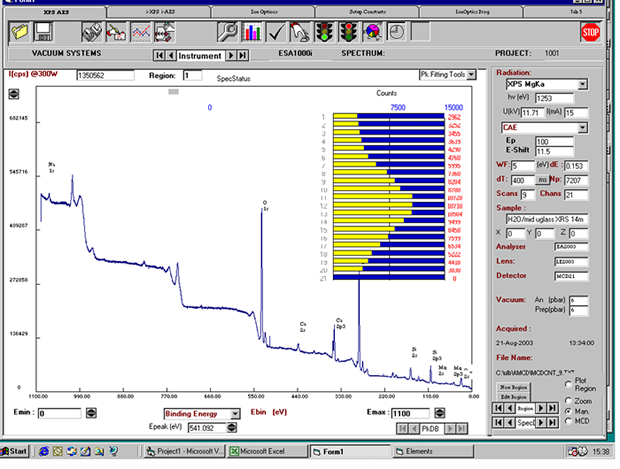The width and height of the screenshot is (620, 469).
Task: Click the Region number field
Action: [193, 75]
